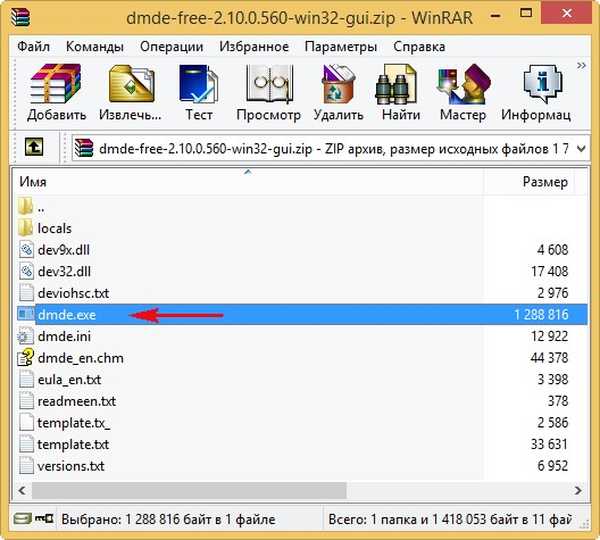Show hidden toolbar buttons chevron

point(581,65)
